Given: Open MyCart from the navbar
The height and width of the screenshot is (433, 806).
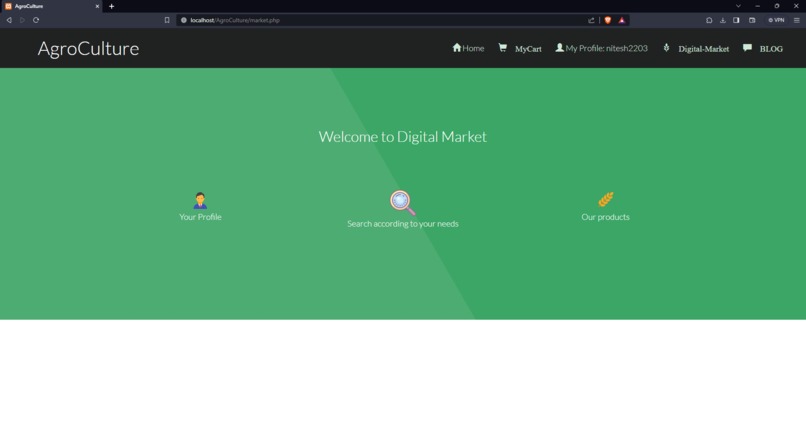Looking at the screenshot, I should point(528,49).
